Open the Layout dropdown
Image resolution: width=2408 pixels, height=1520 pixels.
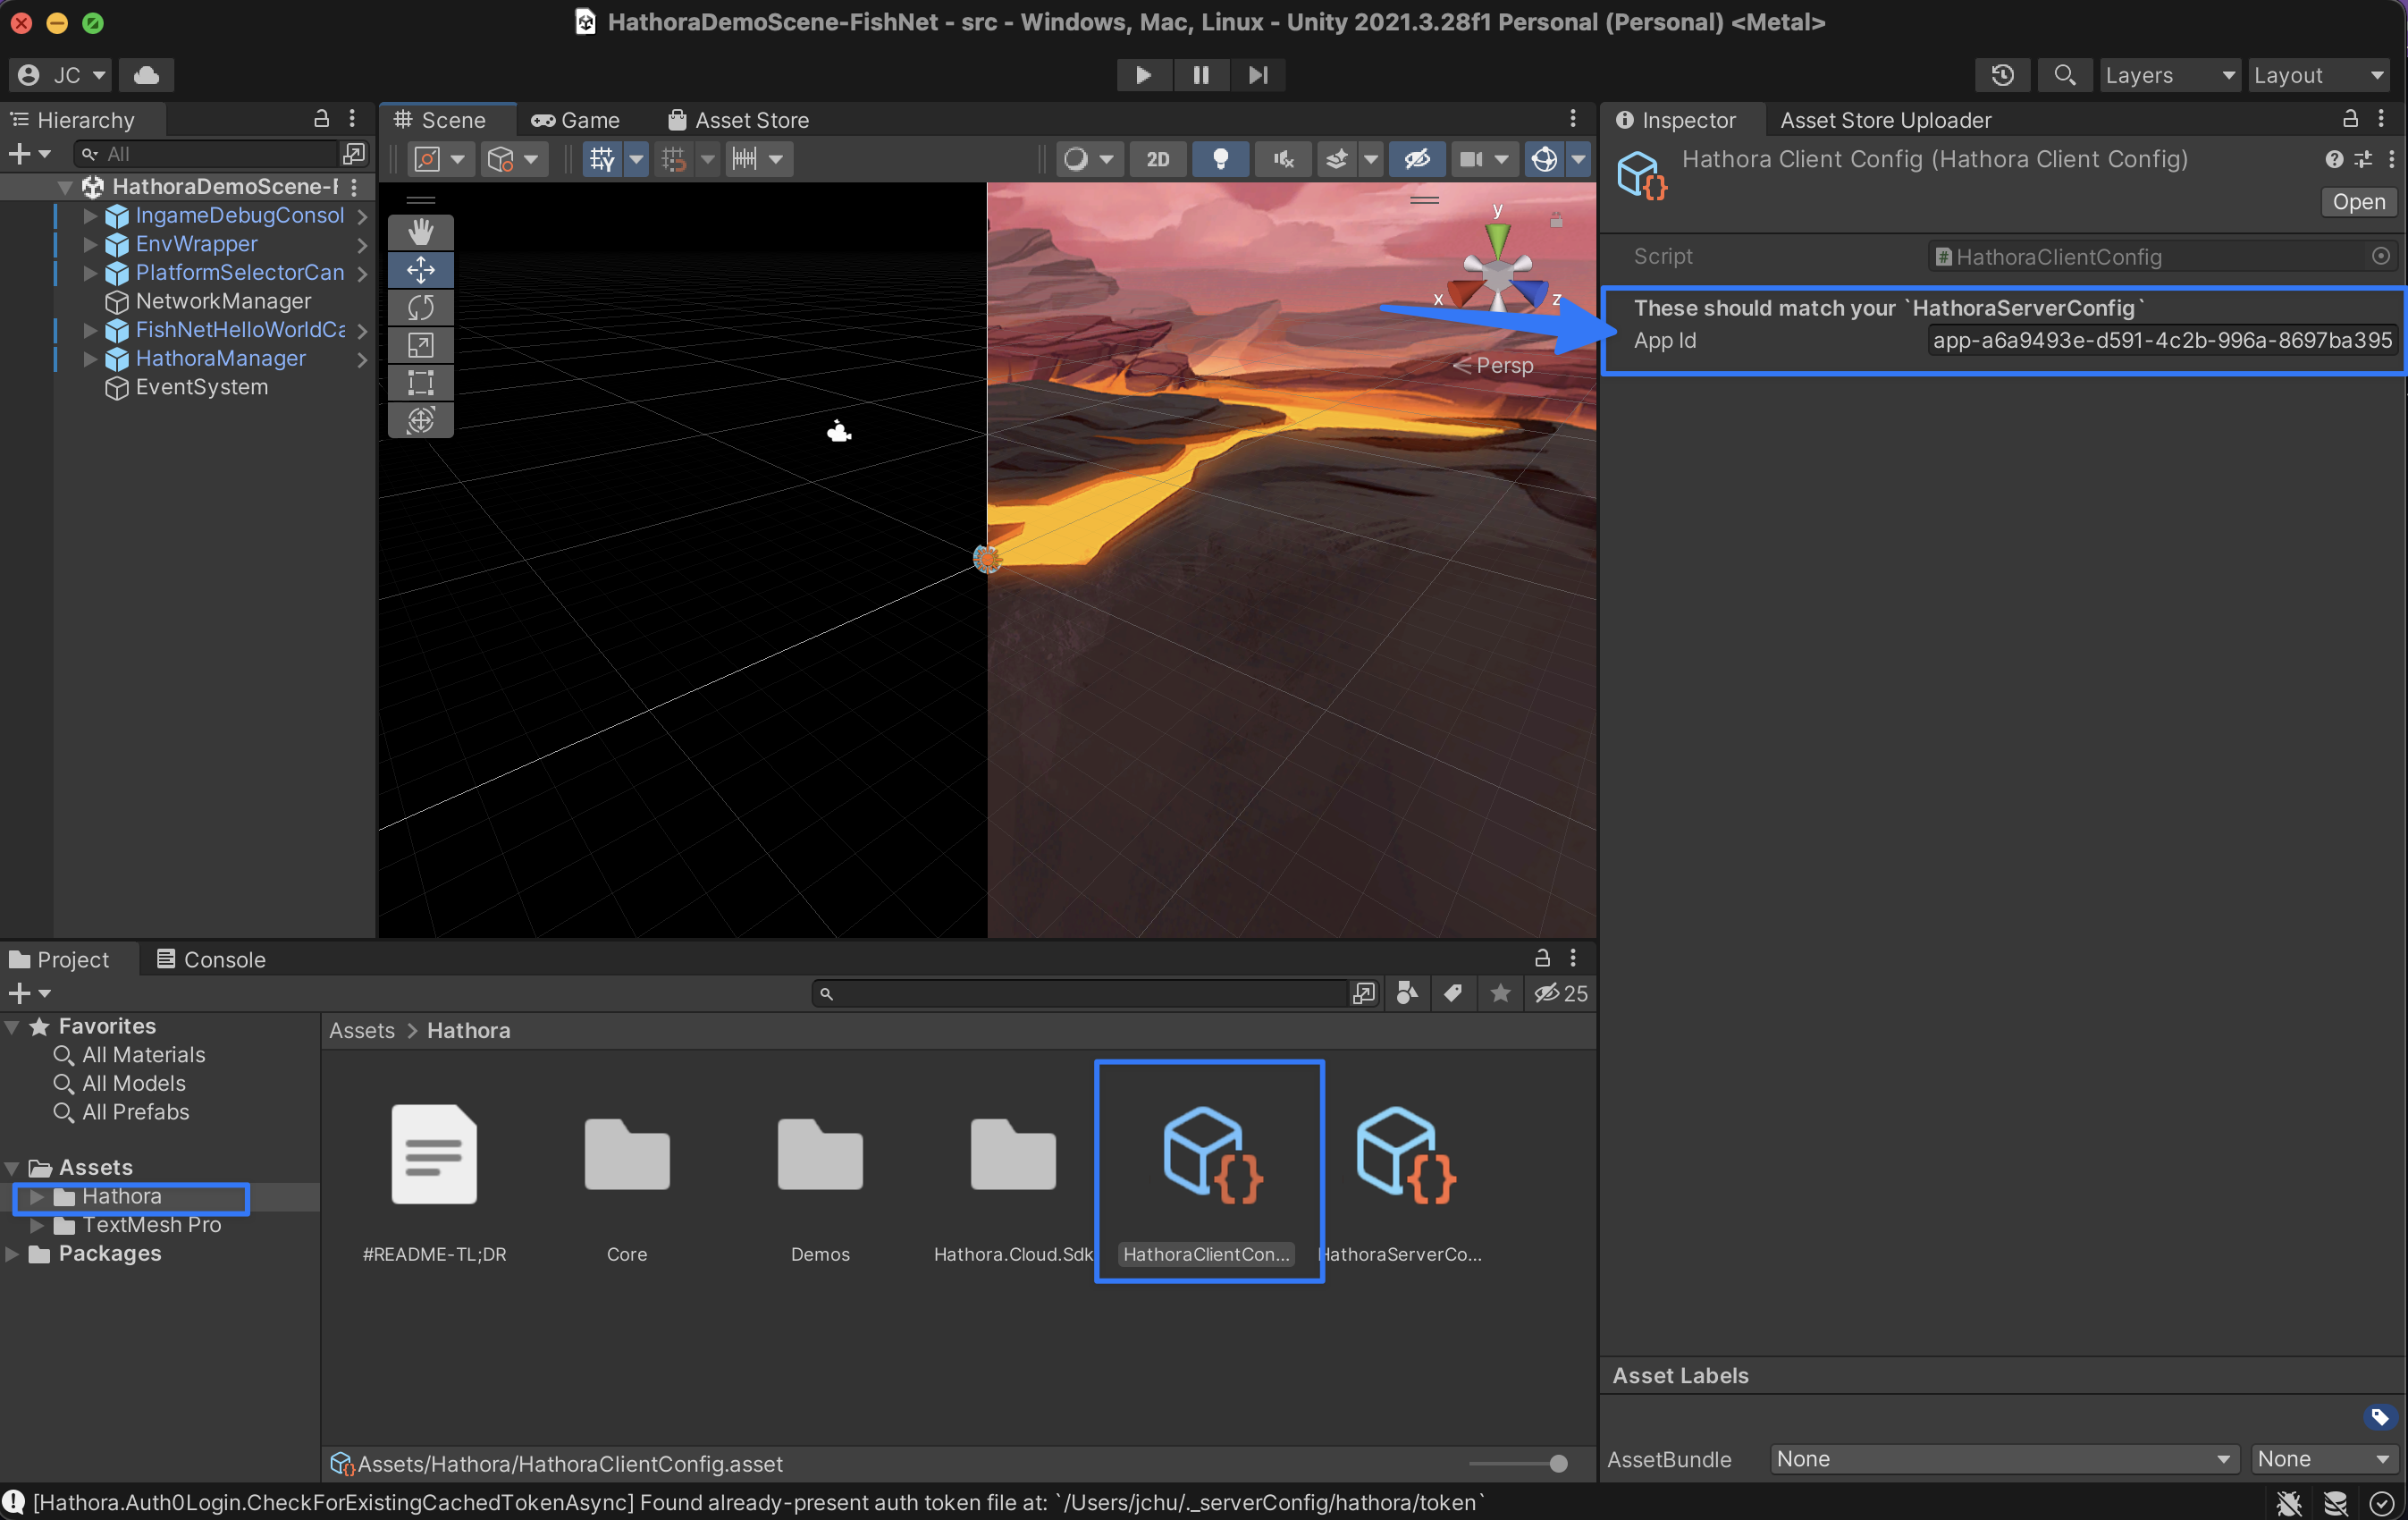2318,75
